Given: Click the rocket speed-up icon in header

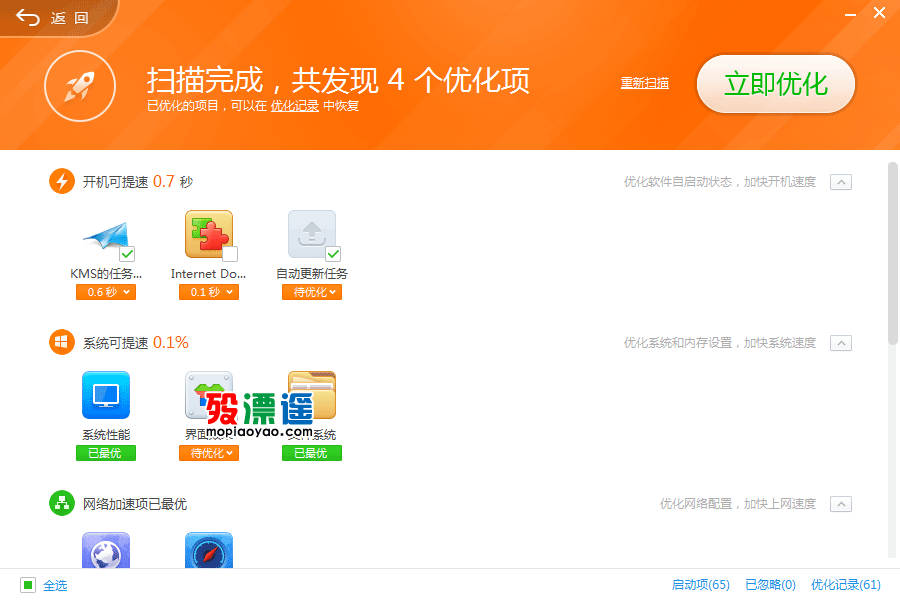Looking at the screenshot, I should (80, 86).
